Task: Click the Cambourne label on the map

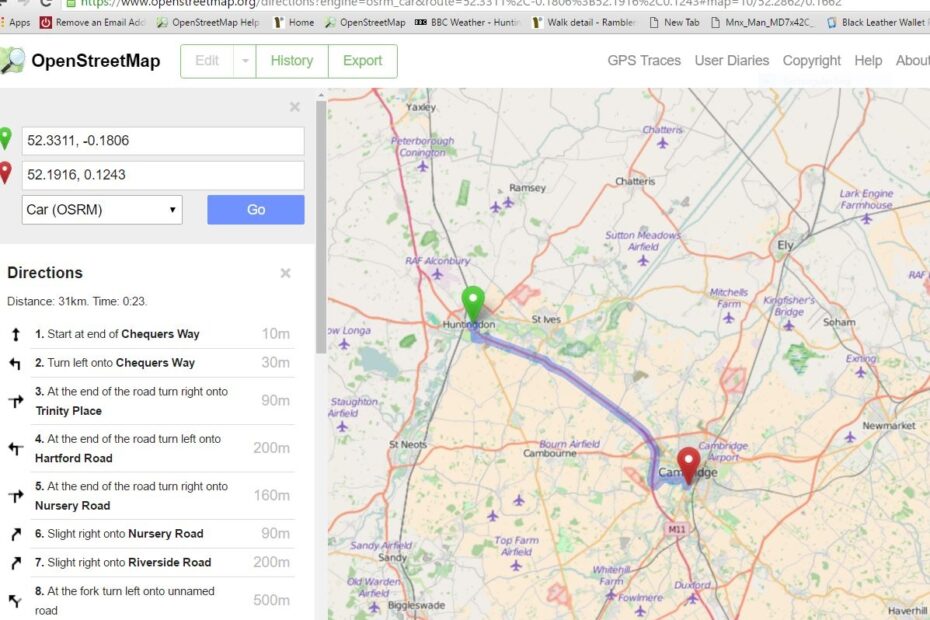Action: (x=549, y=453)
